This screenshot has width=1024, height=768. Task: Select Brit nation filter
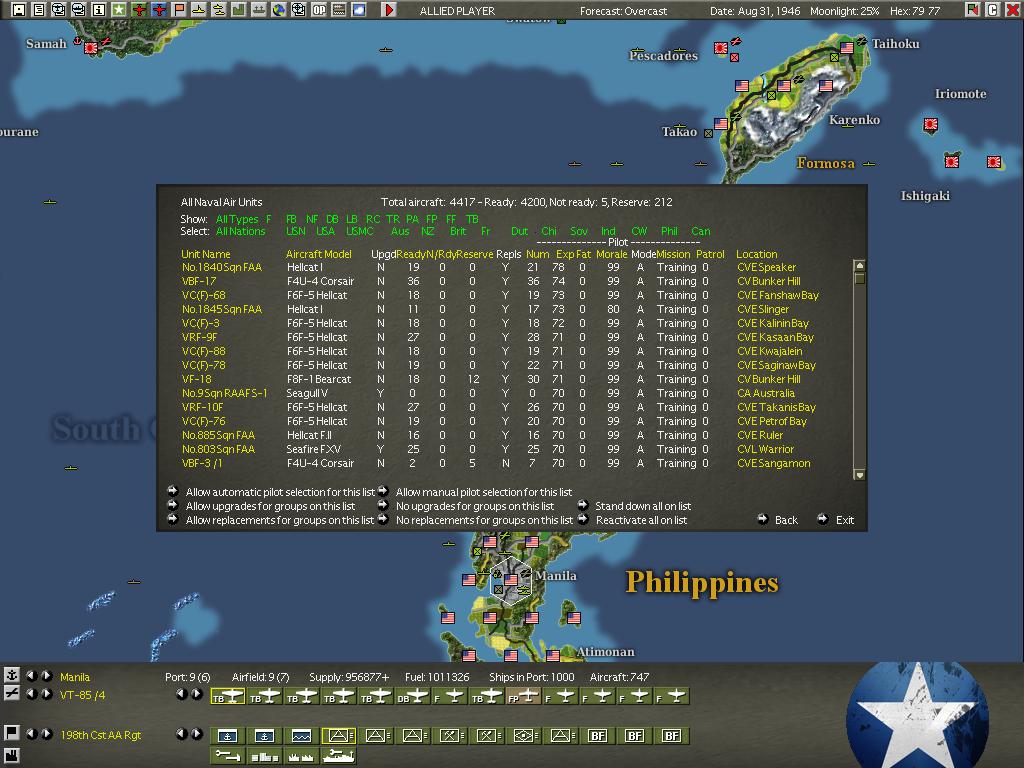click(458, 231)
